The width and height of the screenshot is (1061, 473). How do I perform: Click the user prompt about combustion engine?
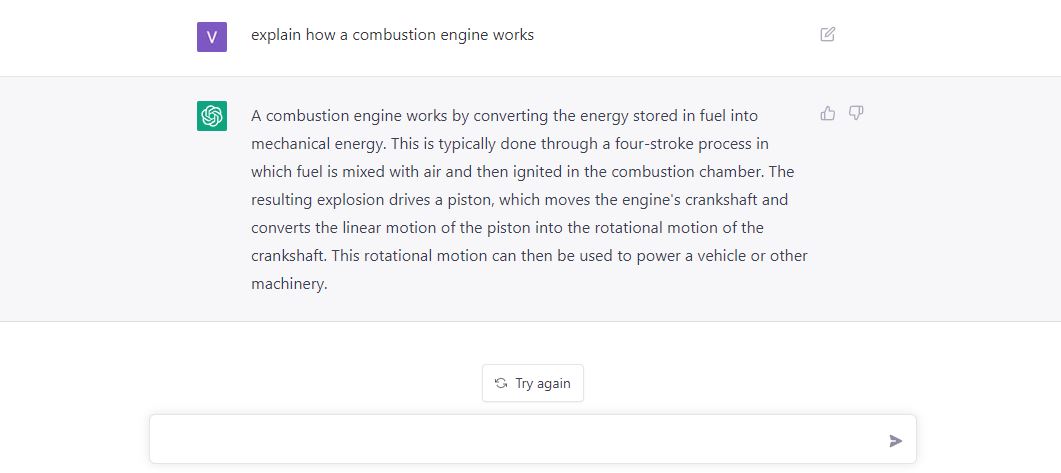(392, 35)
